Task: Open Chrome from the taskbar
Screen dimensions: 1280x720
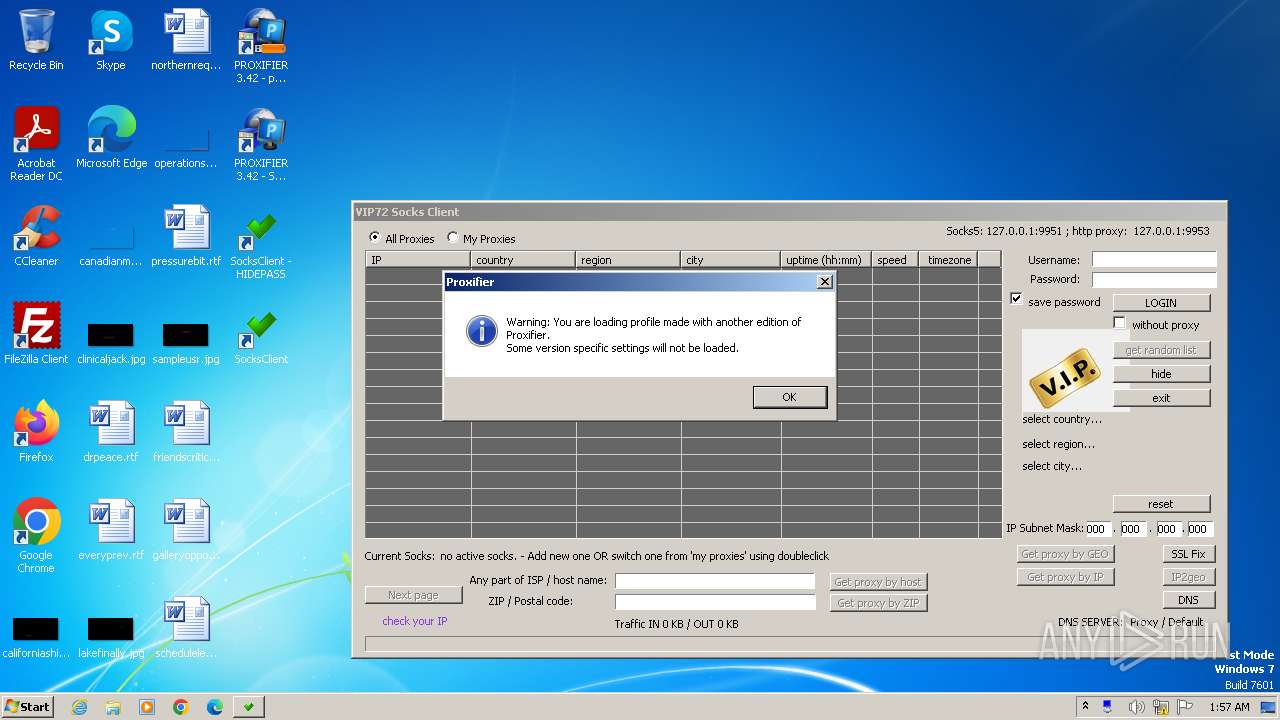Action: pos(181,707)
